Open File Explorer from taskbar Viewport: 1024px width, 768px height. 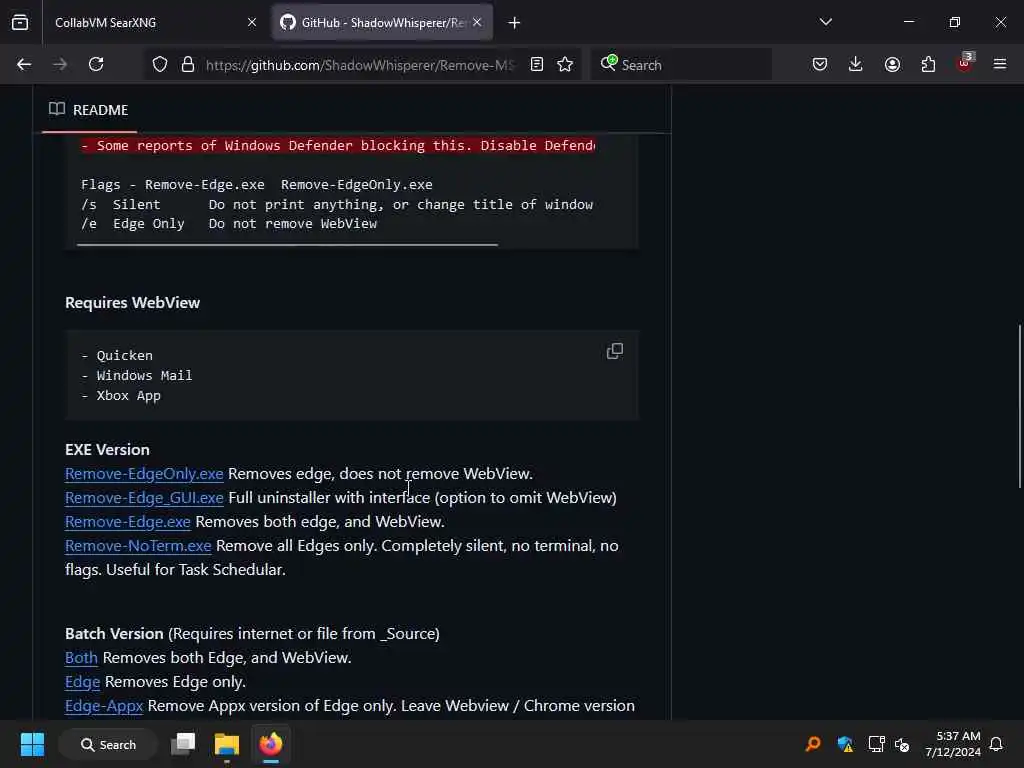coord(227,744)
